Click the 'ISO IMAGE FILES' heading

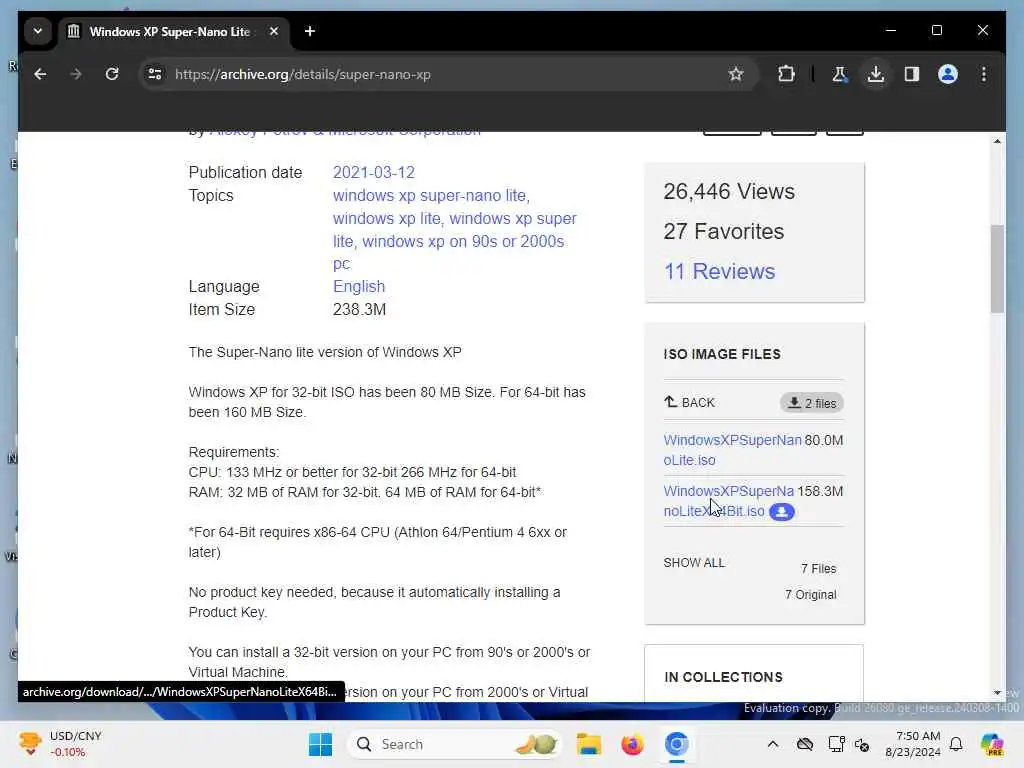point(722,354)
